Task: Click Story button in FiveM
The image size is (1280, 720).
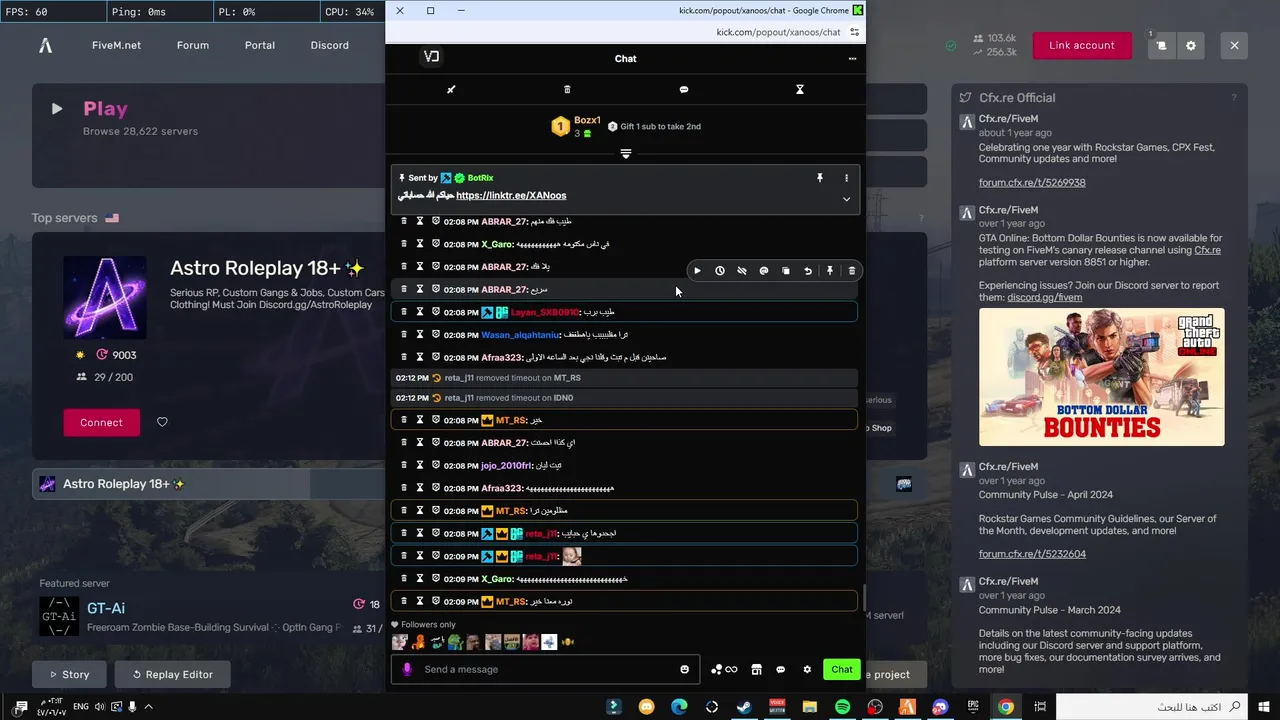Action: tap(68, 674)
